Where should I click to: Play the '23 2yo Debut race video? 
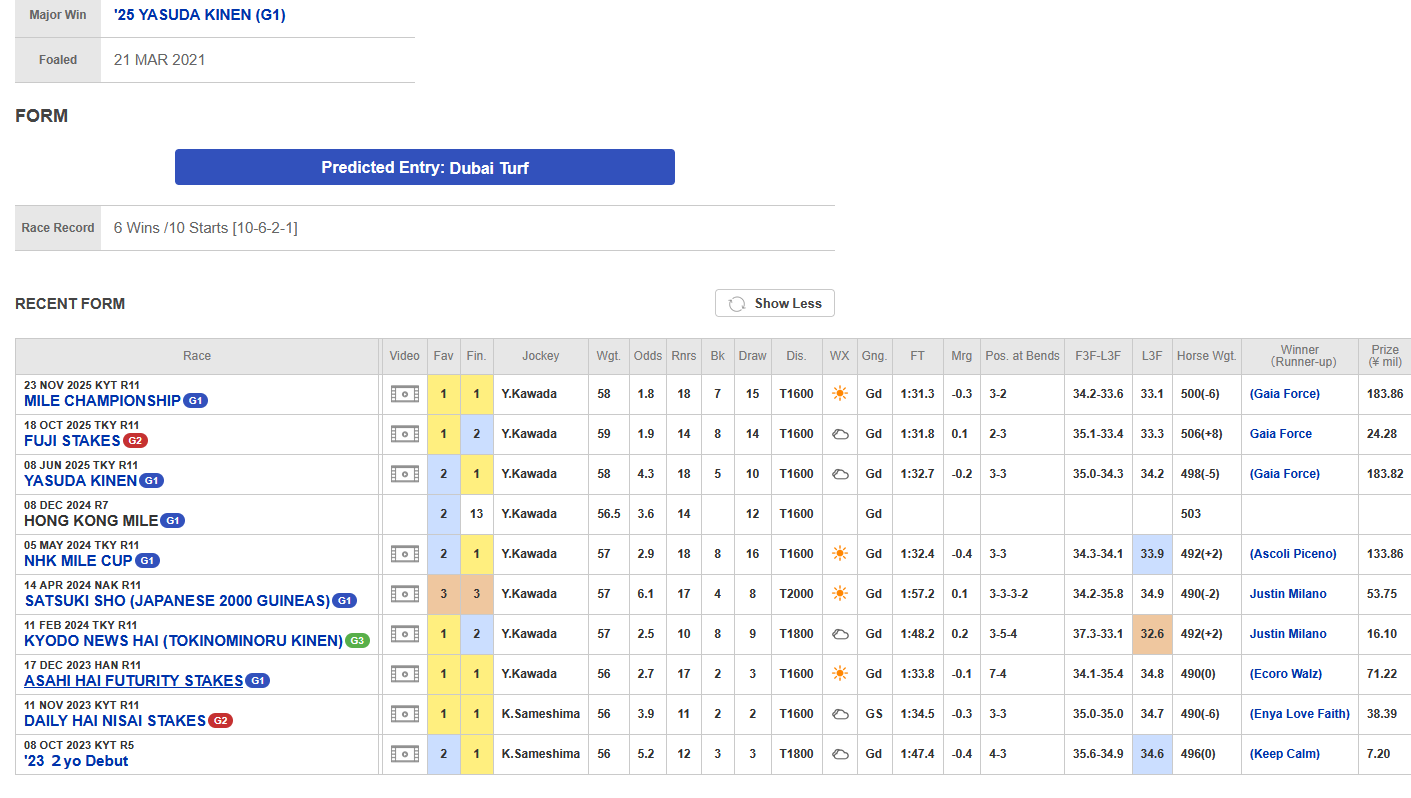click(404, 754)
